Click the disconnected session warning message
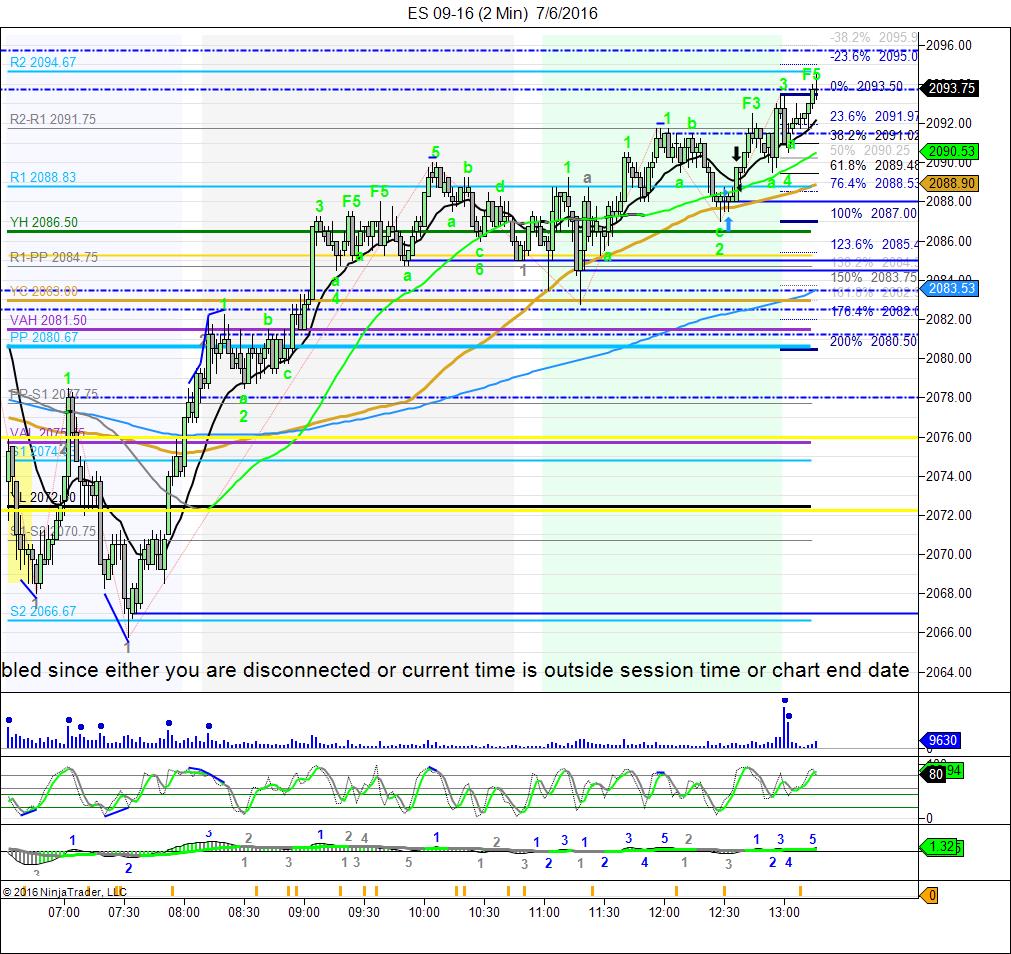 tap(455, 670)
